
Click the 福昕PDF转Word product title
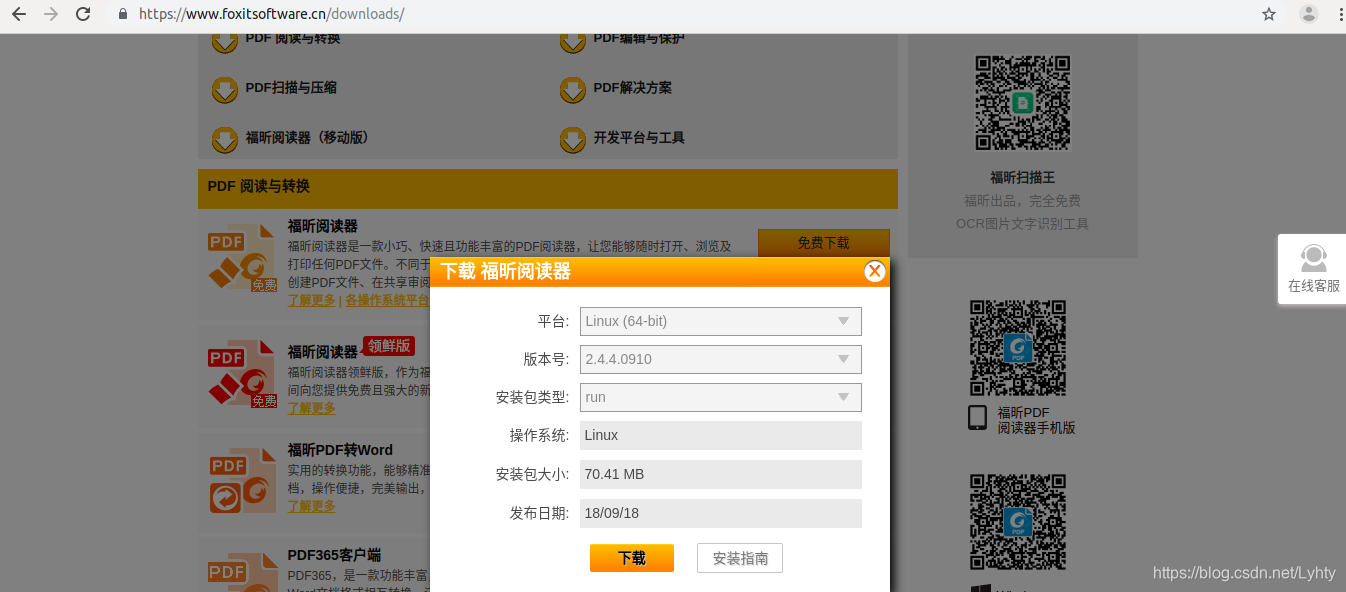coord(340,450)
